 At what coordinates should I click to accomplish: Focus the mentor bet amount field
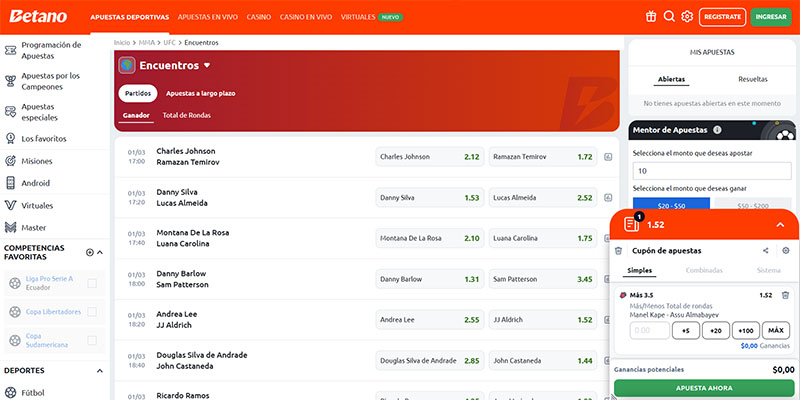(712, 171)
